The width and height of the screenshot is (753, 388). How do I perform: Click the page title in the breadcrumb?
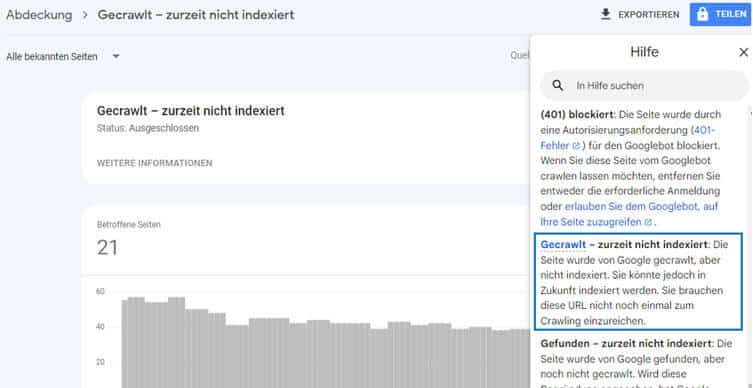(196, 15)
